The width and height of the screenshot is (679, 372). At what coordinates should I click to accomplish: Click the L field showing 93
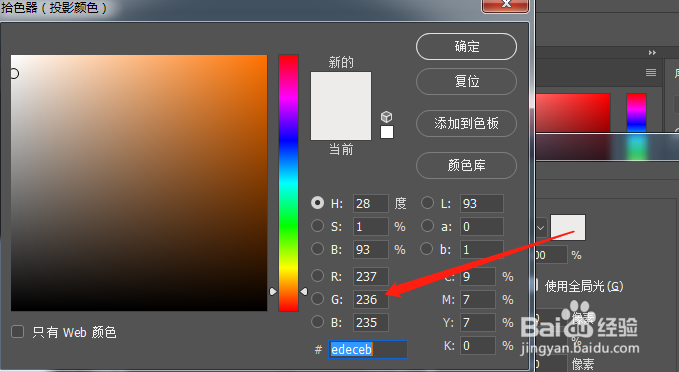(482, 204)
